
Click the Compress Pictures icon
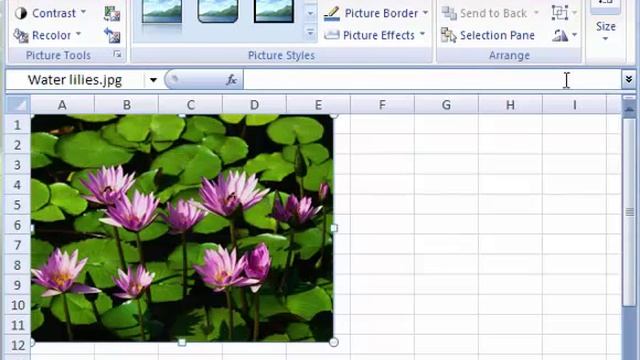tap(111, 13)
